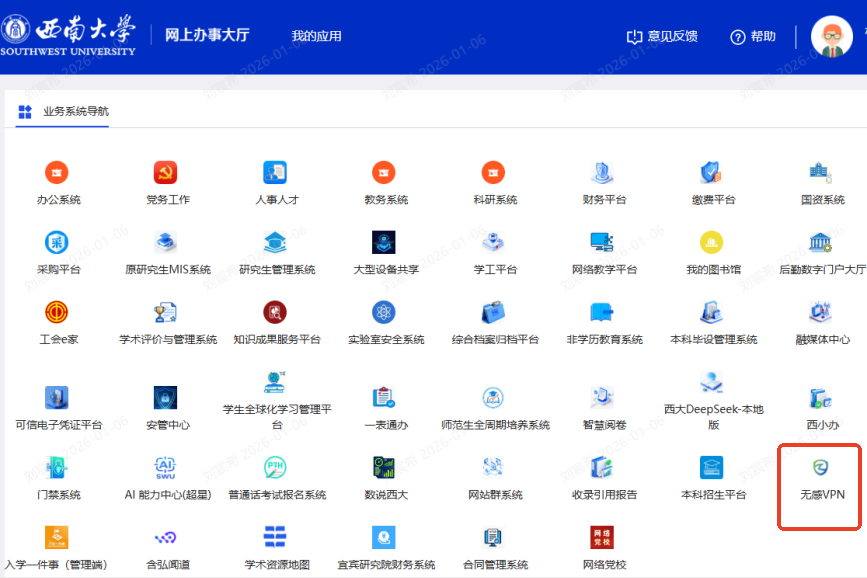Open the 西大DeepSeek-本地版 icon

tap(712, 382)
